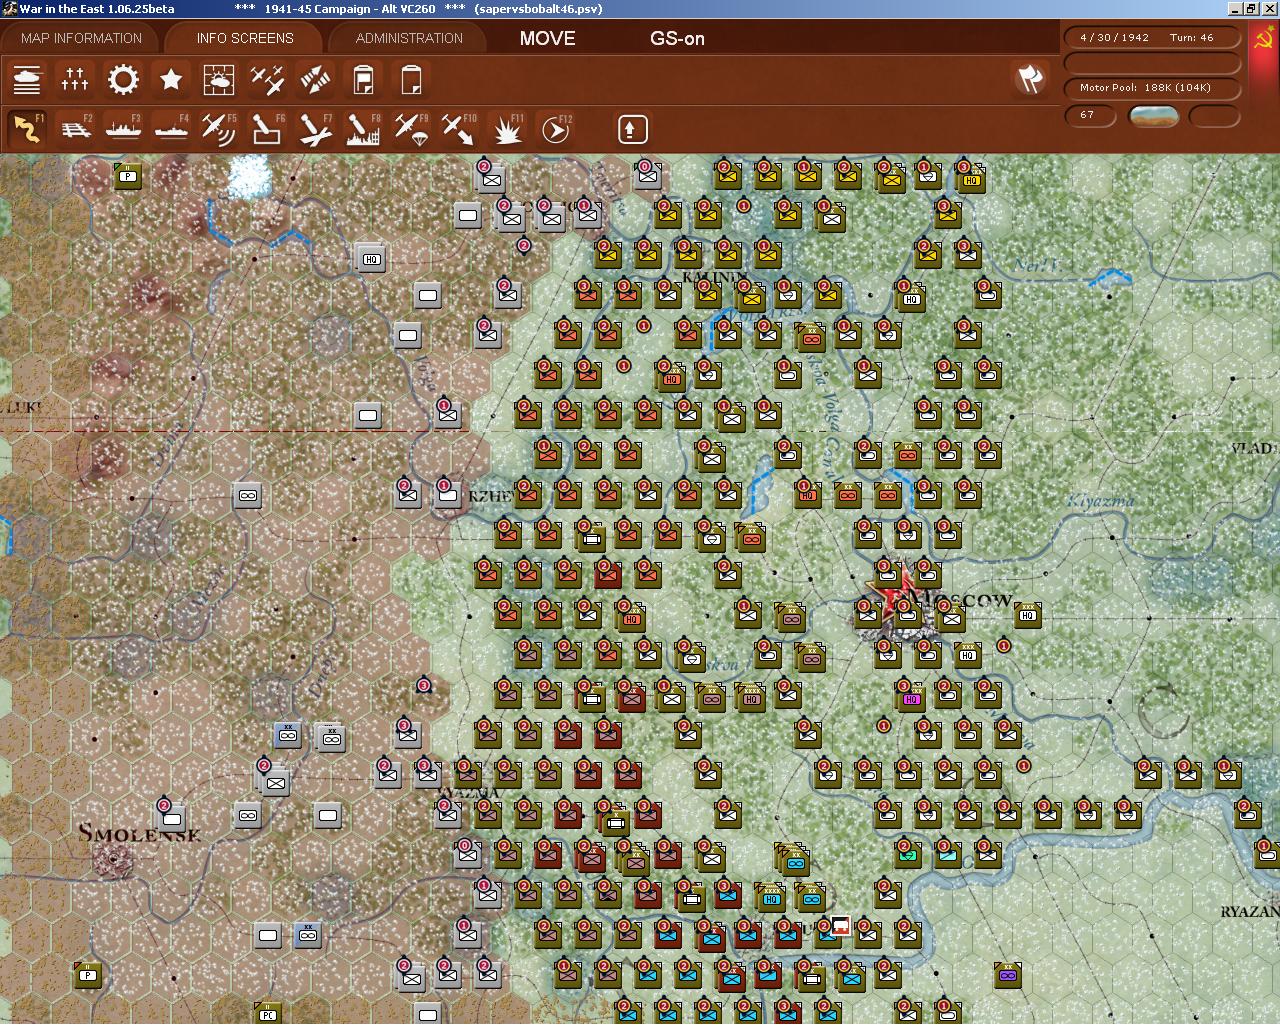
Task: Open the MAP INFORMATION tab
Action: pos(81,38)
